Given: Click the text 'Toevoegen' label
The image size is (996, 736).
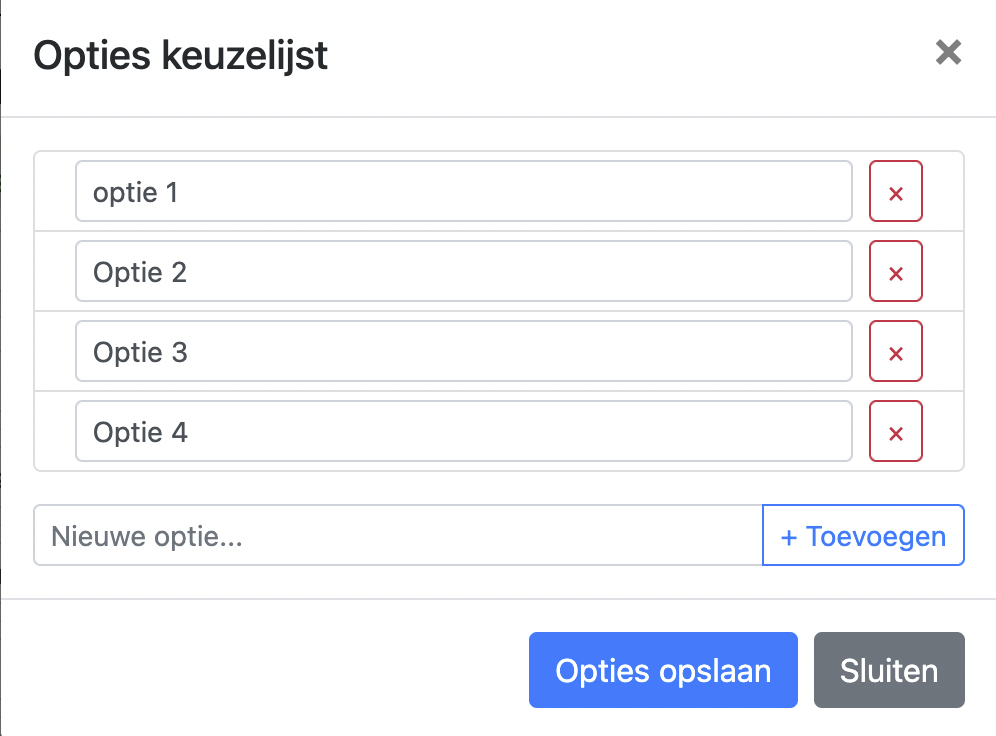Looking at the screenshot, I should [876, 537].
